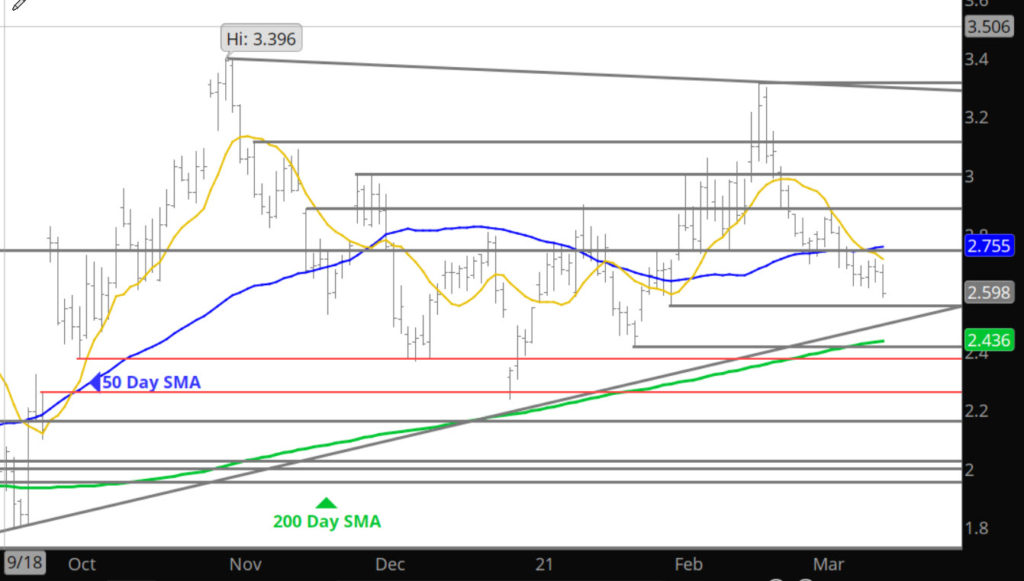This screenshot has width=1024, height=581.
Task: Click the Oct label on the time axis
Action: [82, 564]
